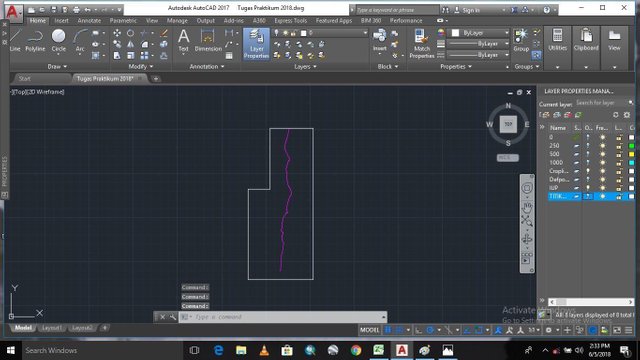The width and height of the screenshot is (640, 360).
Task: Expand the Draw panel dropdown
Action: coord(57,67)
